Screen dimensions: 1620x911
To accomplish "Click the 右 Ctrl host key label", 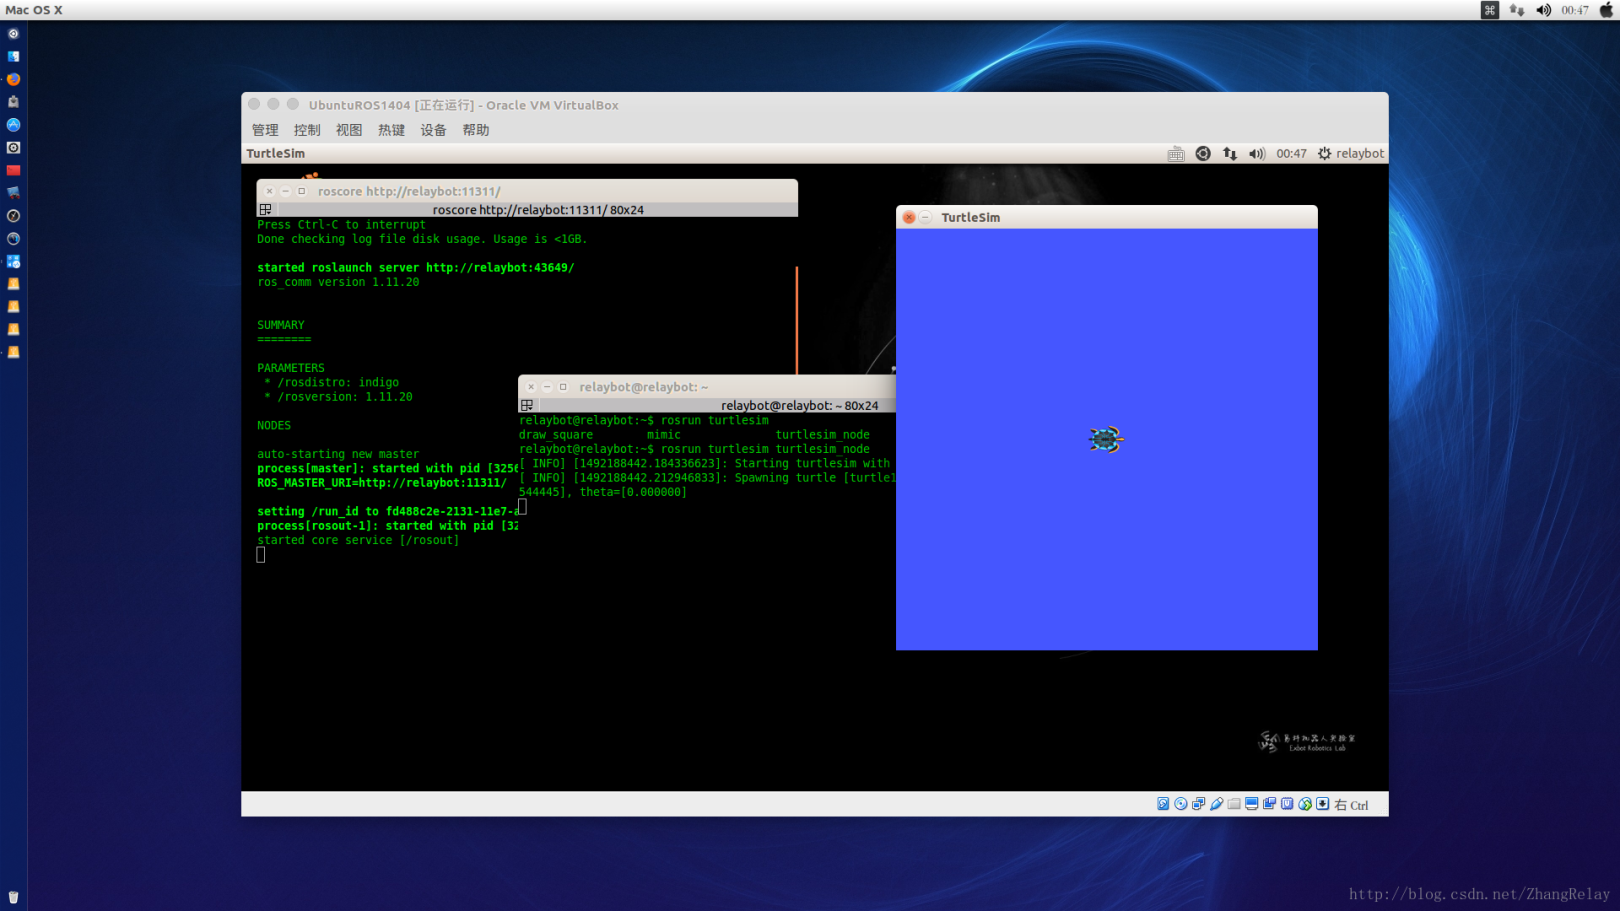I will [1351, 805].
